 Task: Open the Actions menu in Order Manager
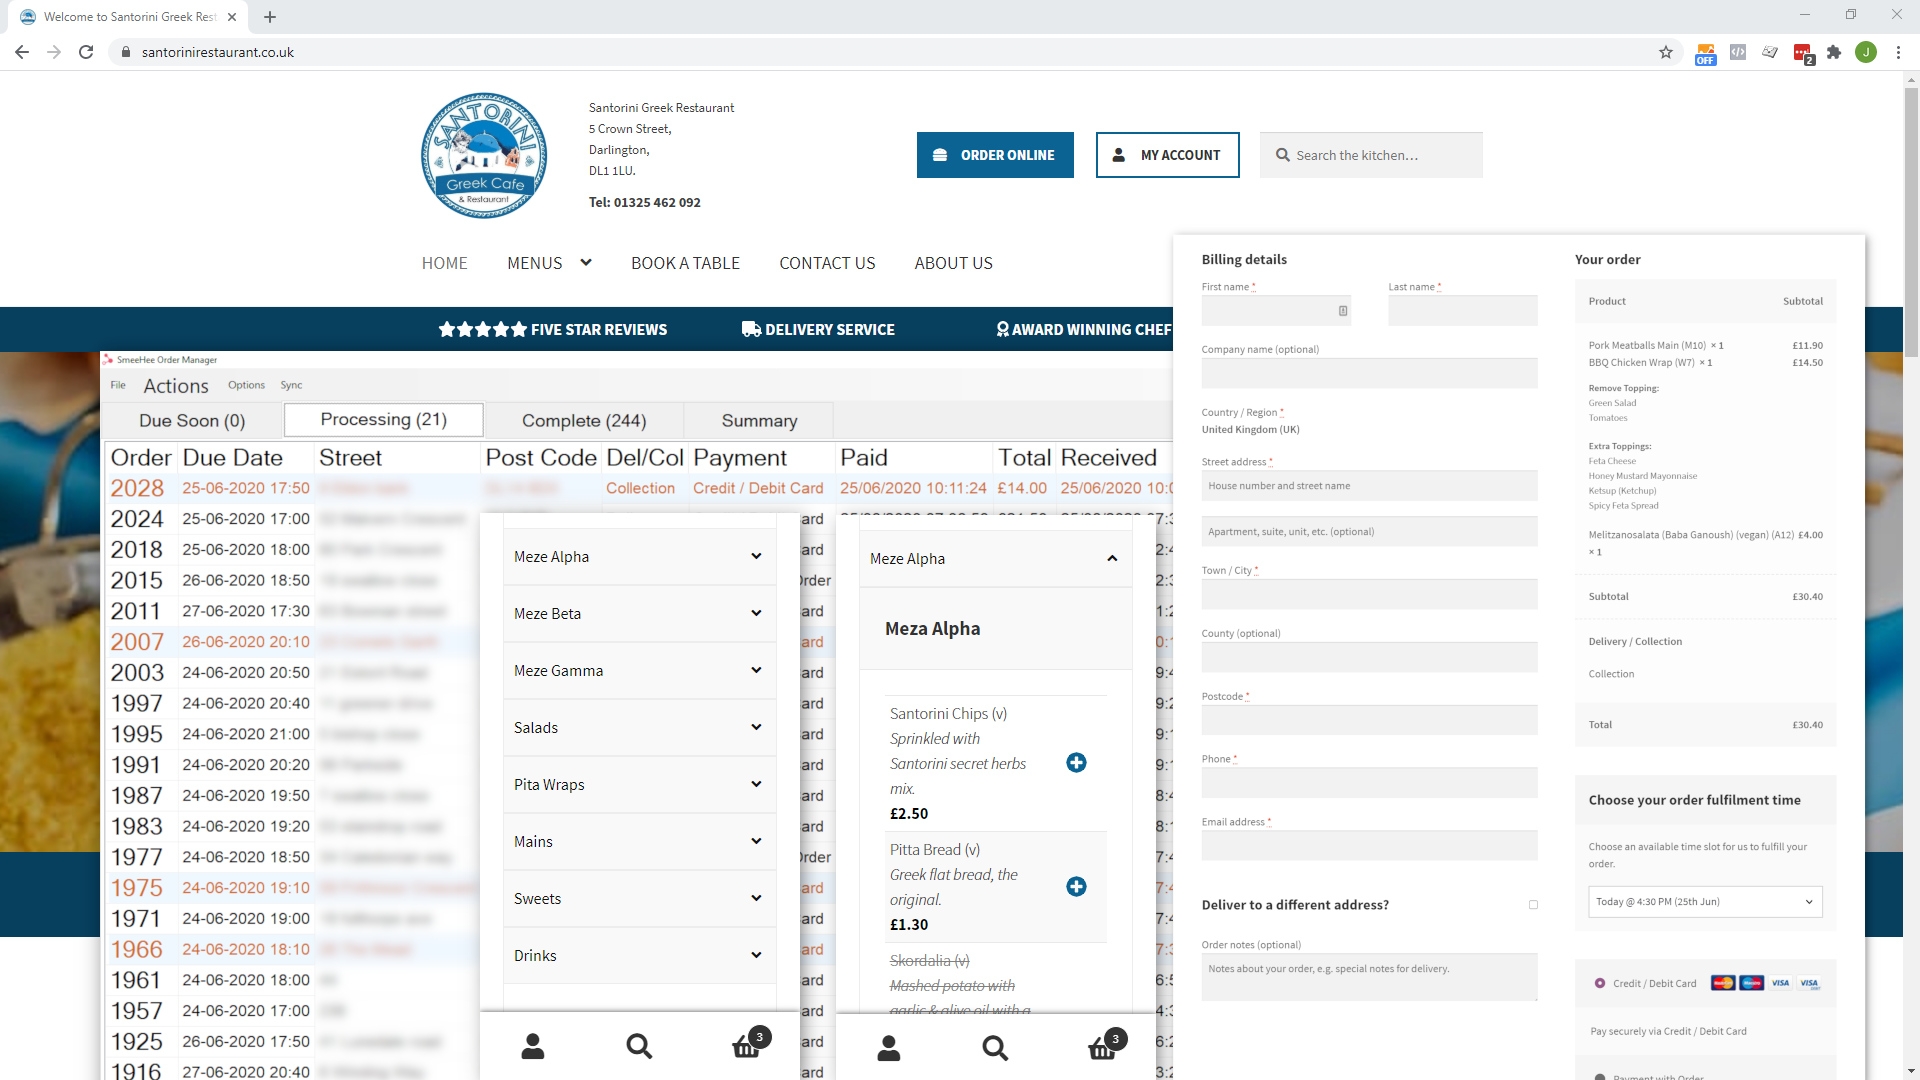(x=176, y=386)
